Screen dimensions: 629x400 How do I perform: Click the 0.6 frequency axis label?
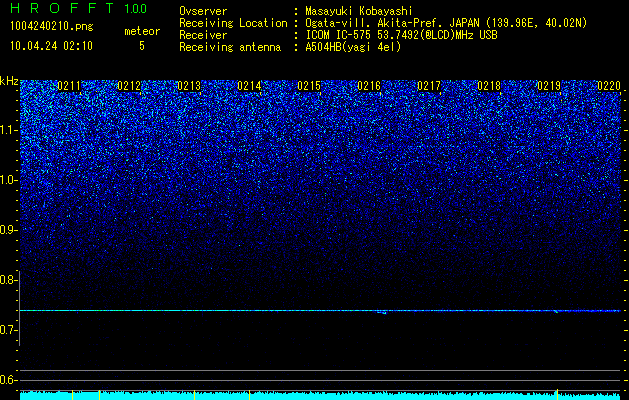coord(8,380)
